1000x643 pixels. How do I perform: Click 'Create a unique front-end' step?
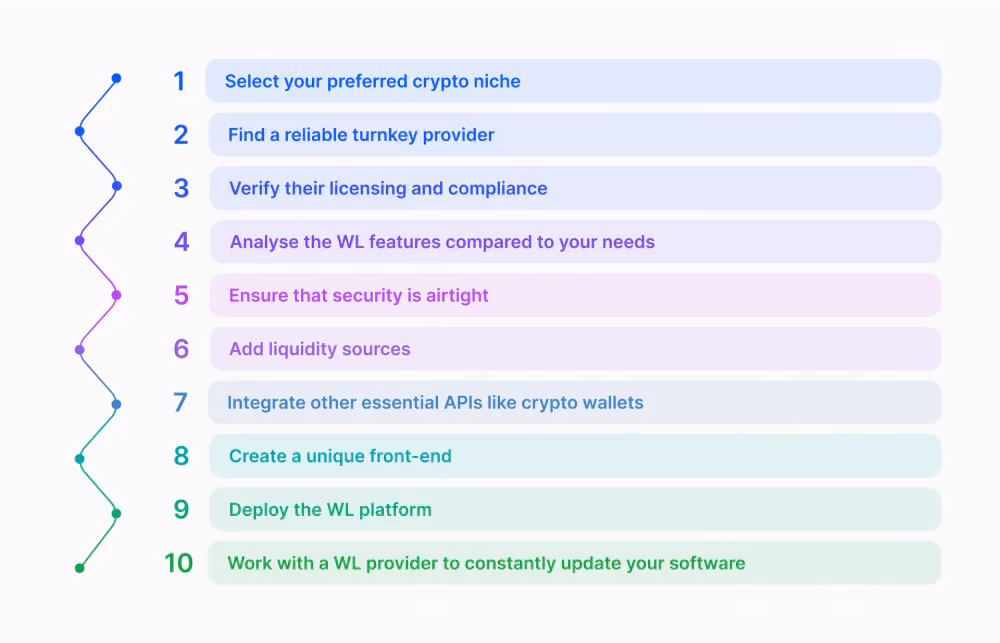click(575, 456)
